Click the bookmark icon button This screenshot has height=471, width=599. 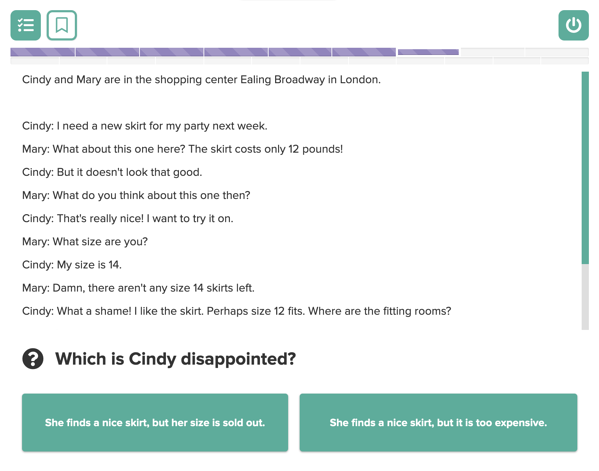[62, 25]
